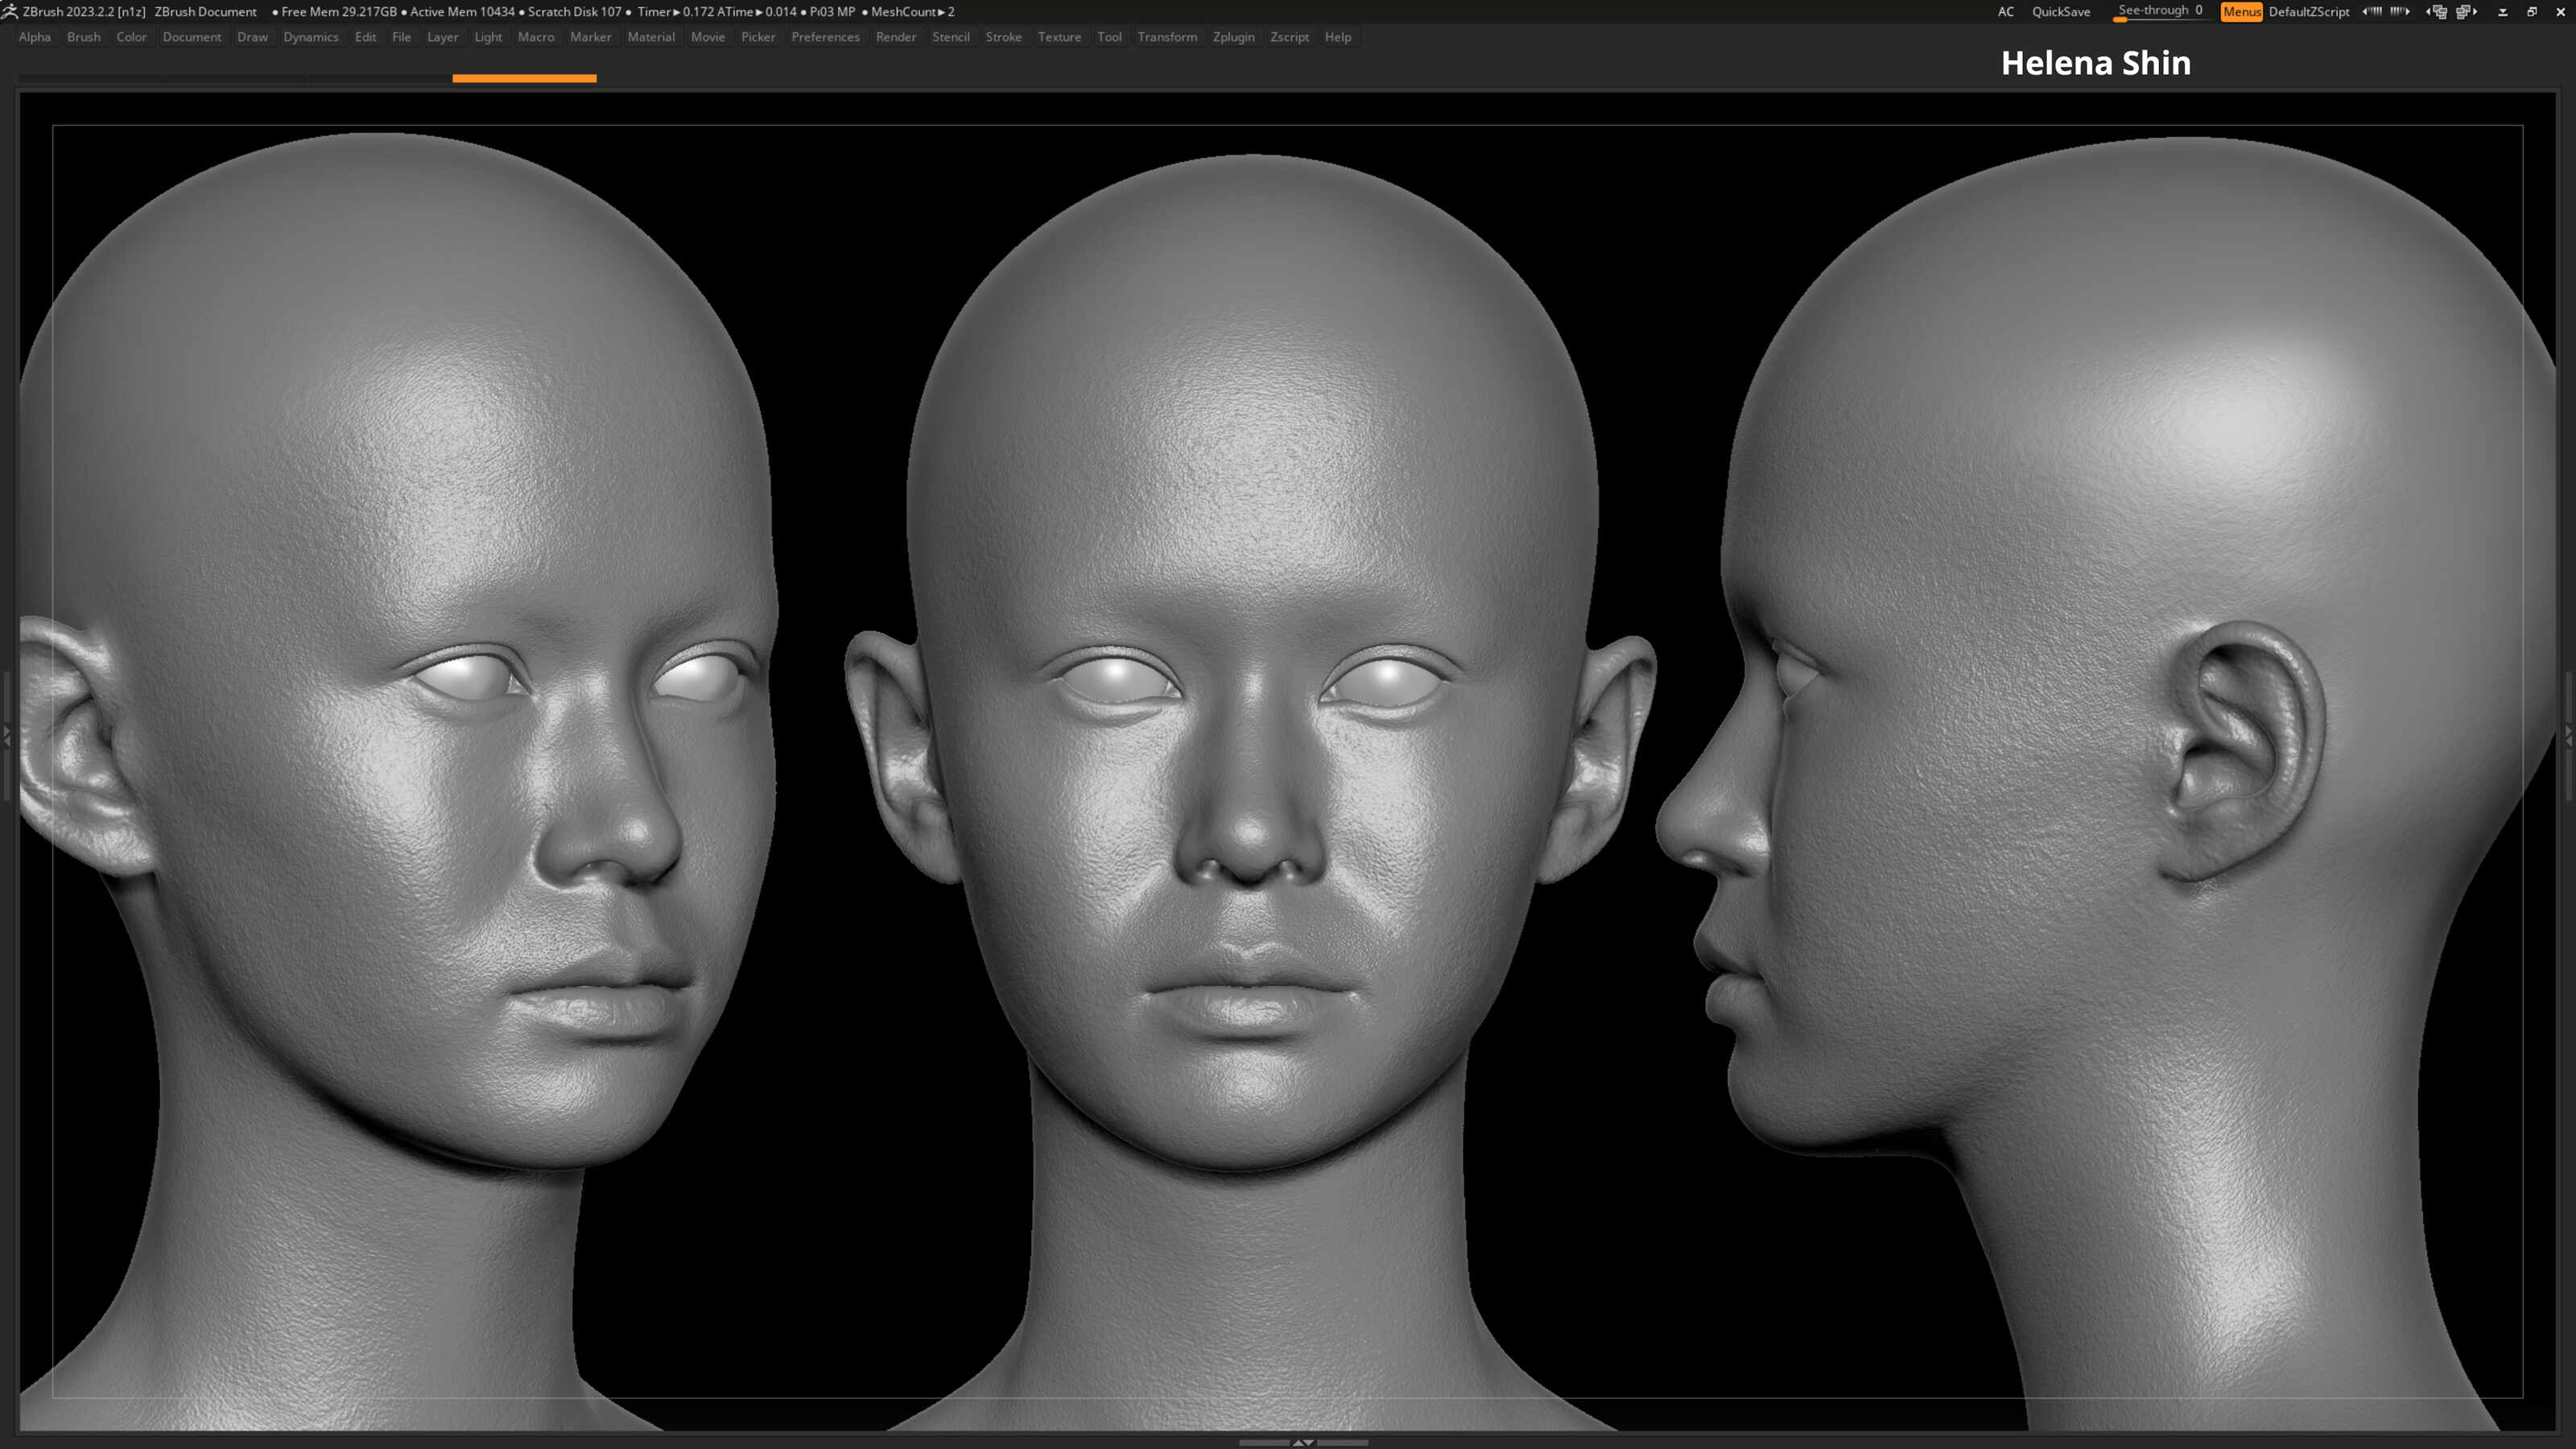Click the 'Helena Shin' name label
This screenshot has height=1449, width=2576.
2096,62
